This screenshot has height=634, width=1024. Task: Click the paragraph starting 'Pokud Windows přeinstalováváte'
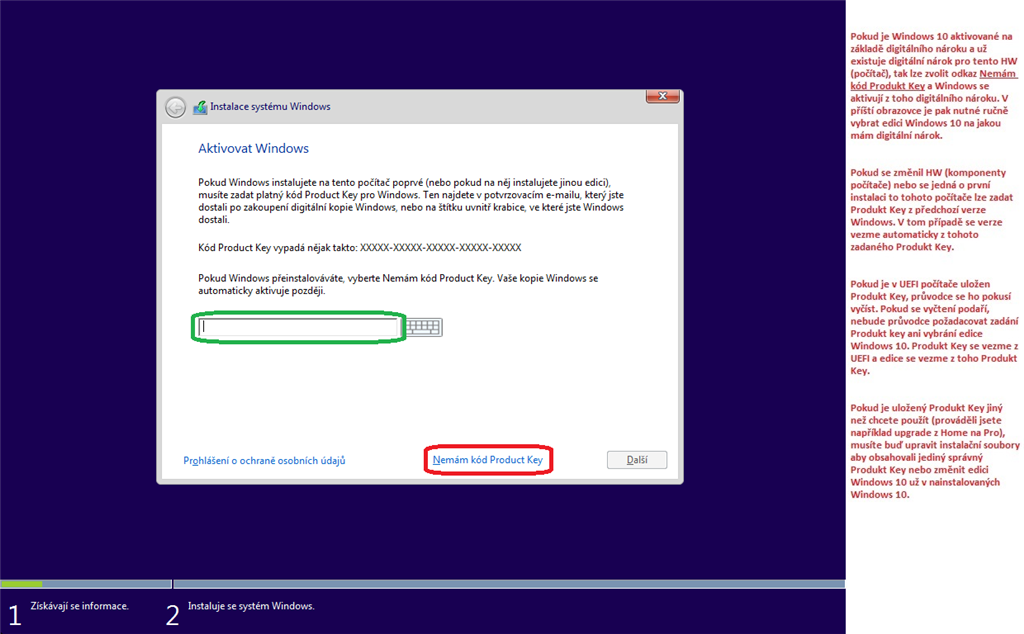click(x=398, y=284)
